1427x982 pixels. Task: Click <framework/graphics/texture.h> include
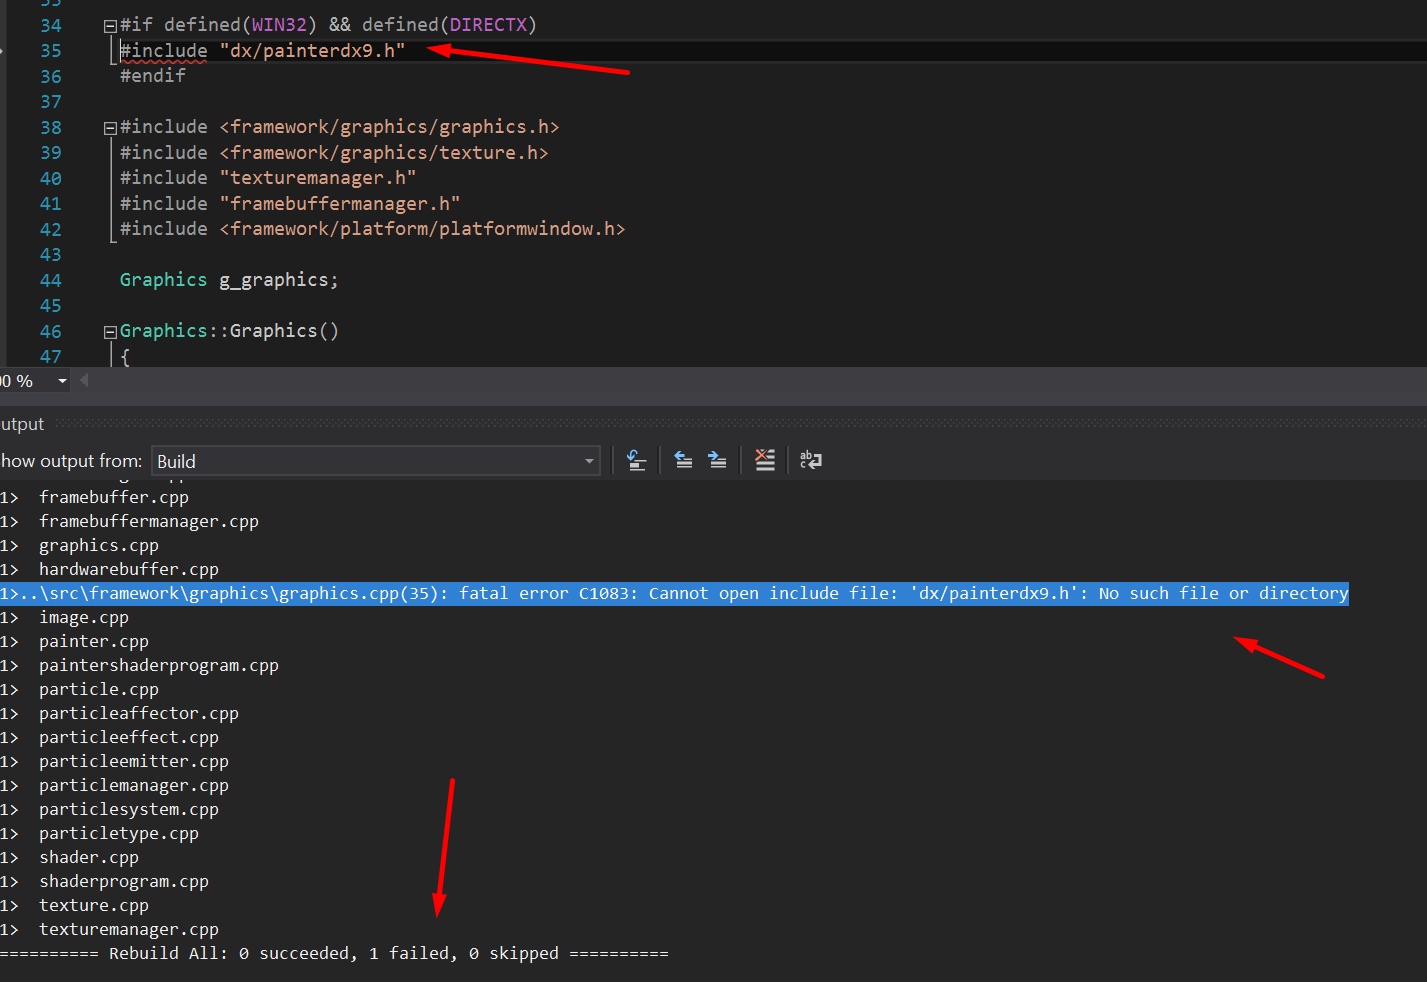pyautogui.click(x=384, y=153)
